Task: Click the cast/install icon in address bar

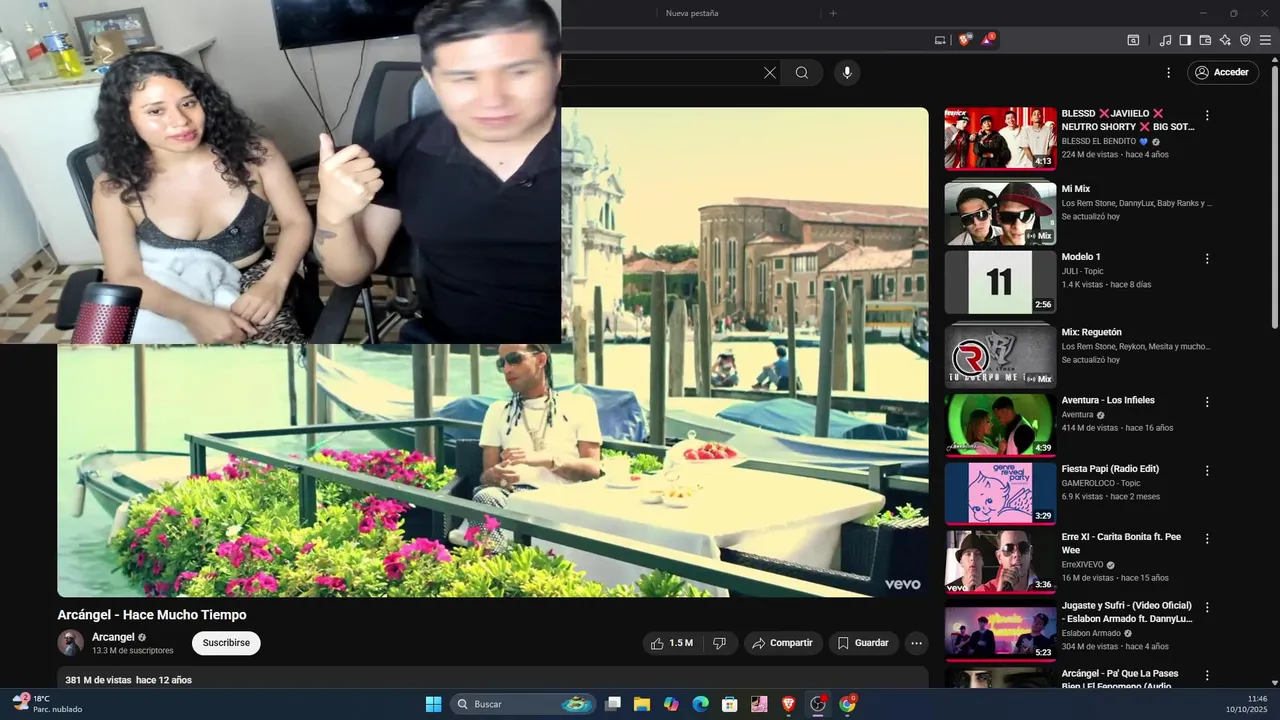Action: click(940, 40)
